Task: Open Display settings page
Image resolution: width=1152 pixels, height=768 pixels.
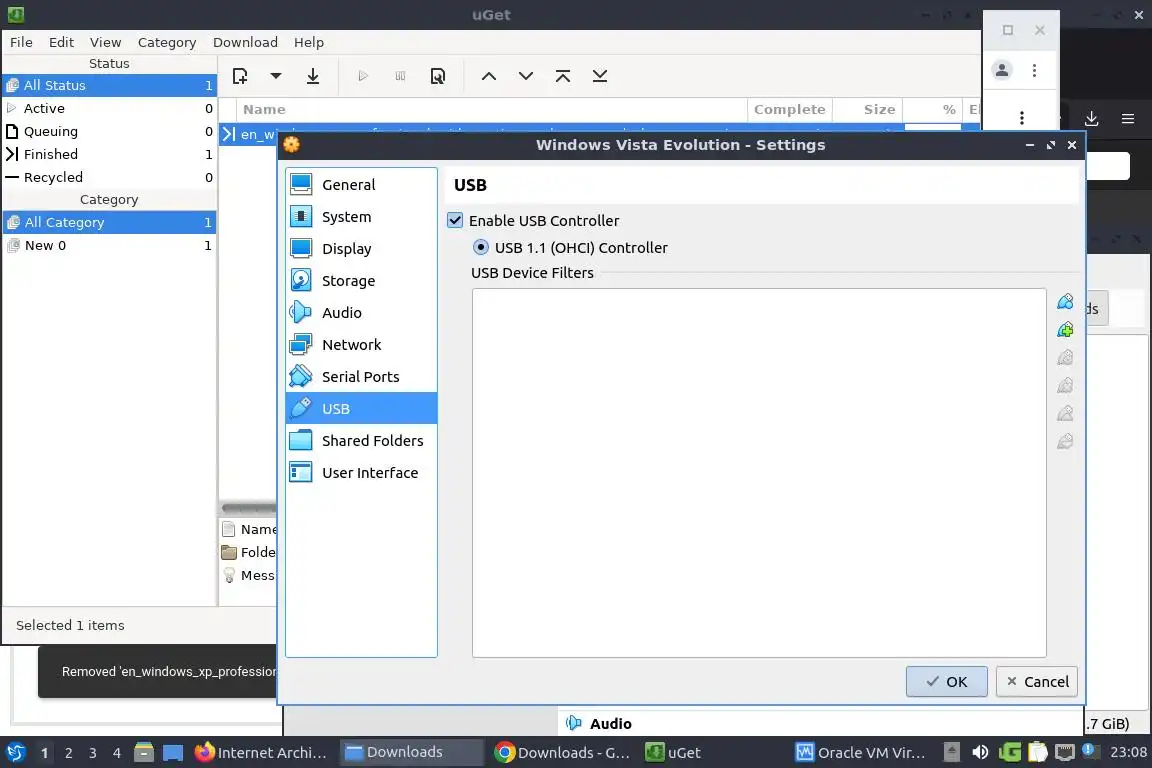Action: [x=361, y=248]
